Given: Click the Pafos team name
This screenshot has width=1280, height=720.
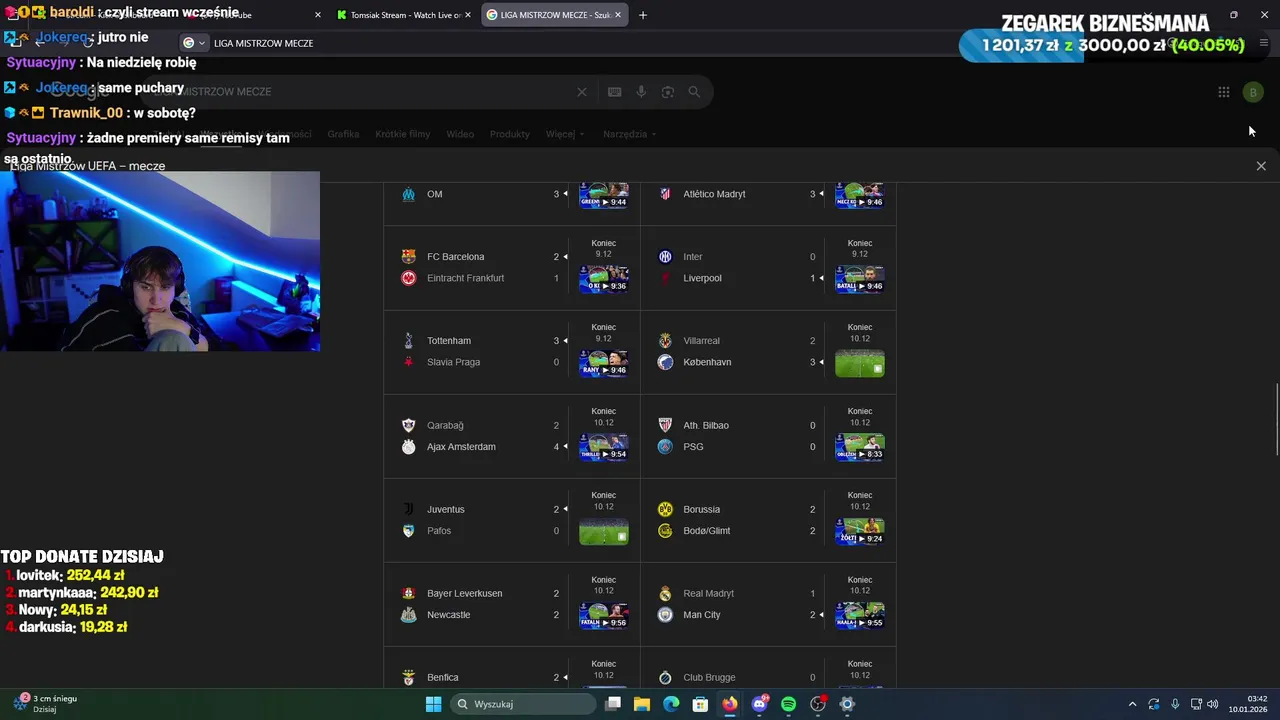Looking at the screenshot, I should pyautogui.click(x=439, y=531).
